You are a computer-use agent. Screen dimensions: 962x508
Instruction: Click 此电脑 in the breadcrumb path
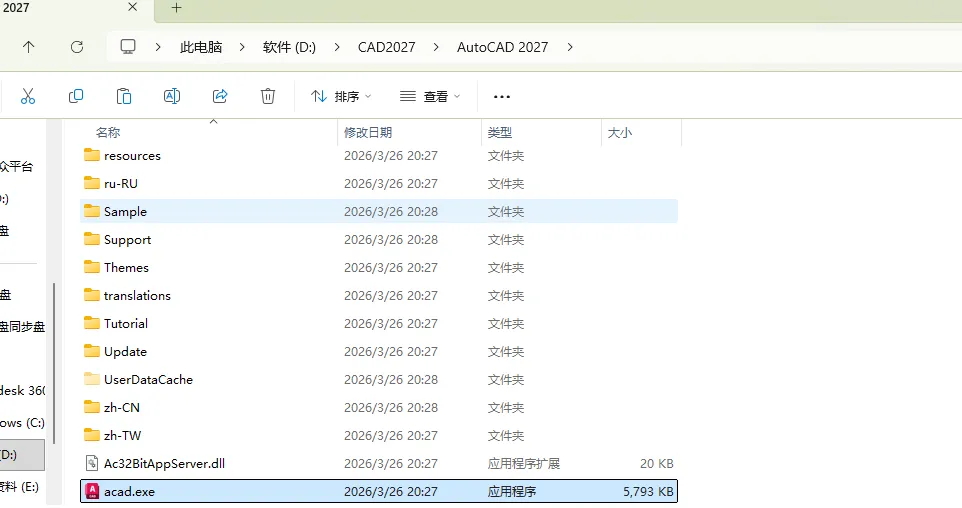point(201,47)
